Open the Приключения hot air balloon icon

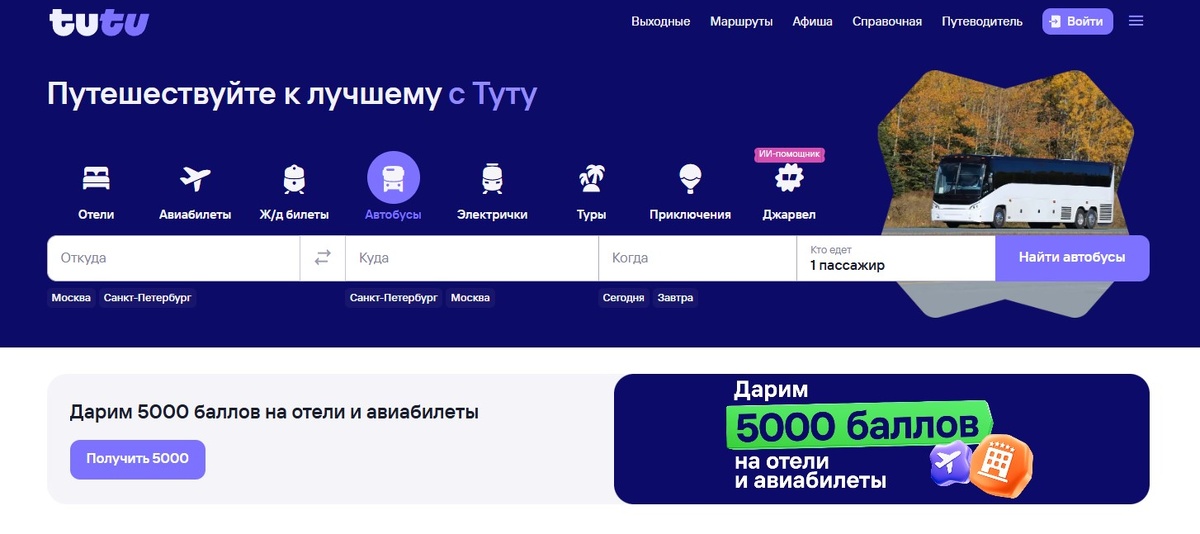[x=690, y=178]
